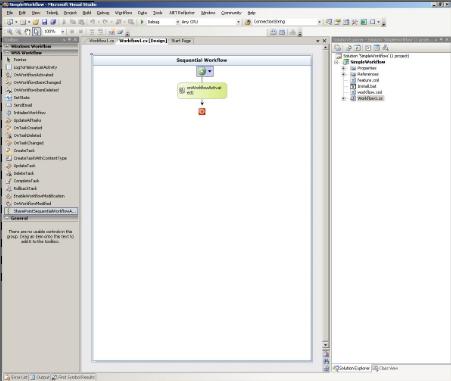Select the CompleteTask activity in toolbox

(26, 181)
